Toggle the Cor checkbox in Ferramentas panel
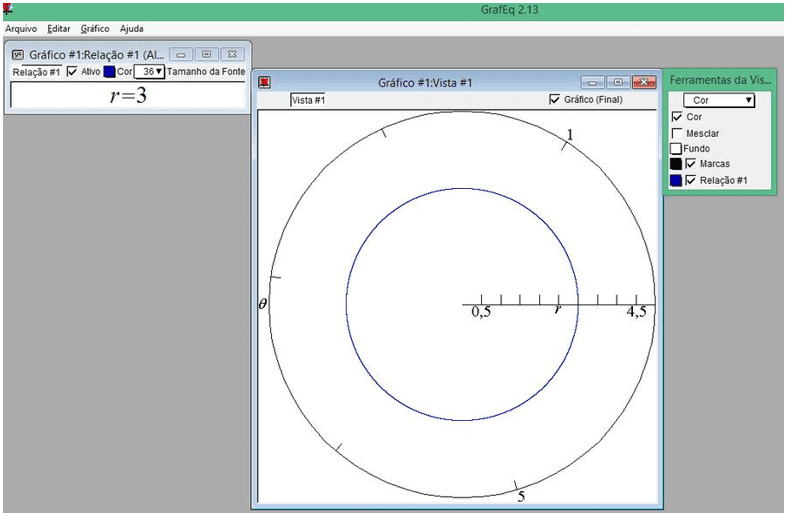The image size is (788, 520). pyautogui.click(x=677, y=117)
